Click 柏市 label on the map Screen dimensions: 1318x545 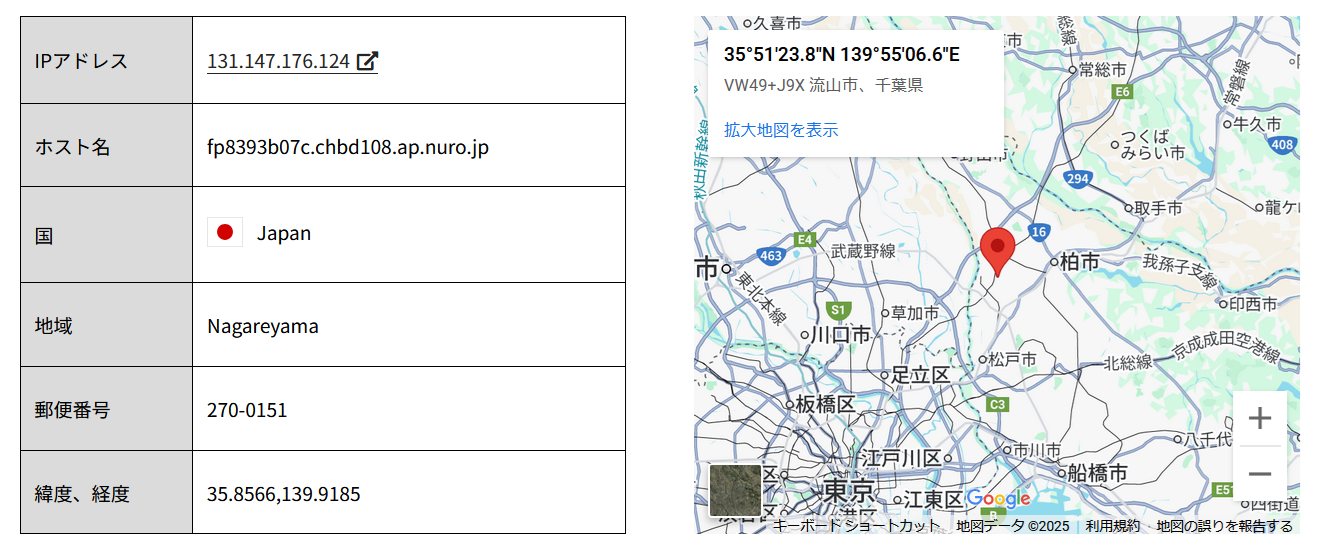click(1080, 261)
